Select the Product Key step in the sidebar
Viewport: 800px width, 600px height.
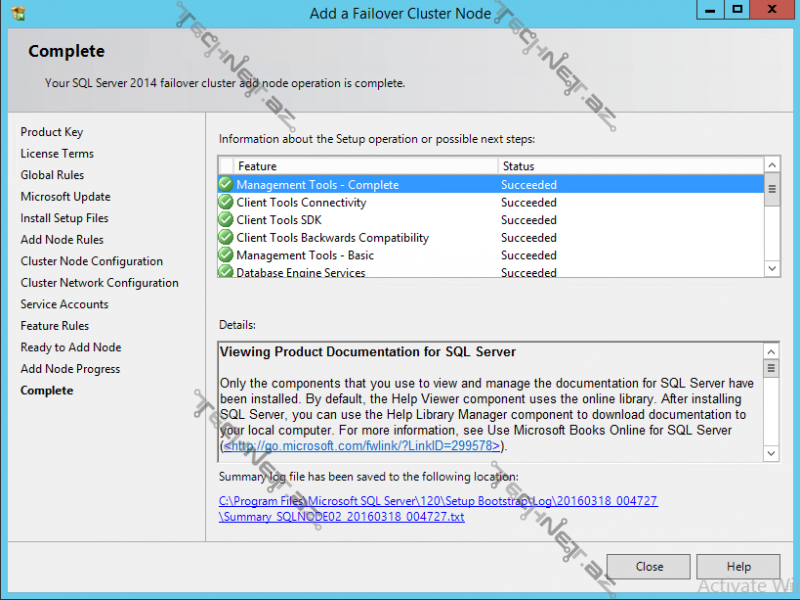(52, 132)
